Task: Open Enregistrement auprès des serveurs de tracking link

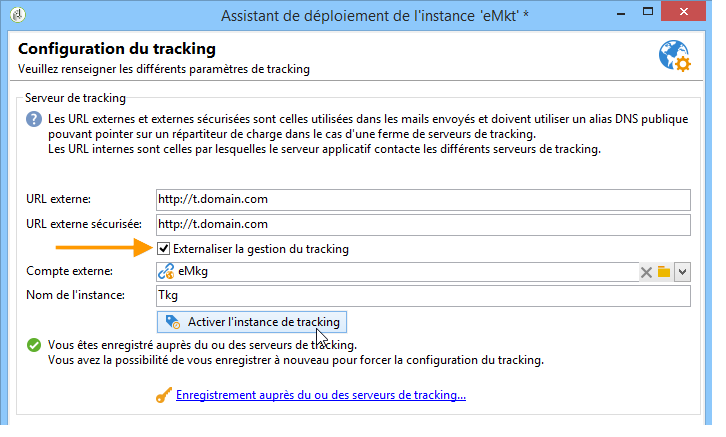Action: pos(321,395)
